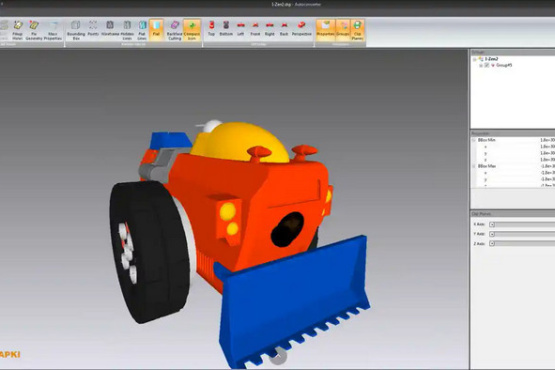
Task: Switch to Perspective view
Action: tap(302, 29)
